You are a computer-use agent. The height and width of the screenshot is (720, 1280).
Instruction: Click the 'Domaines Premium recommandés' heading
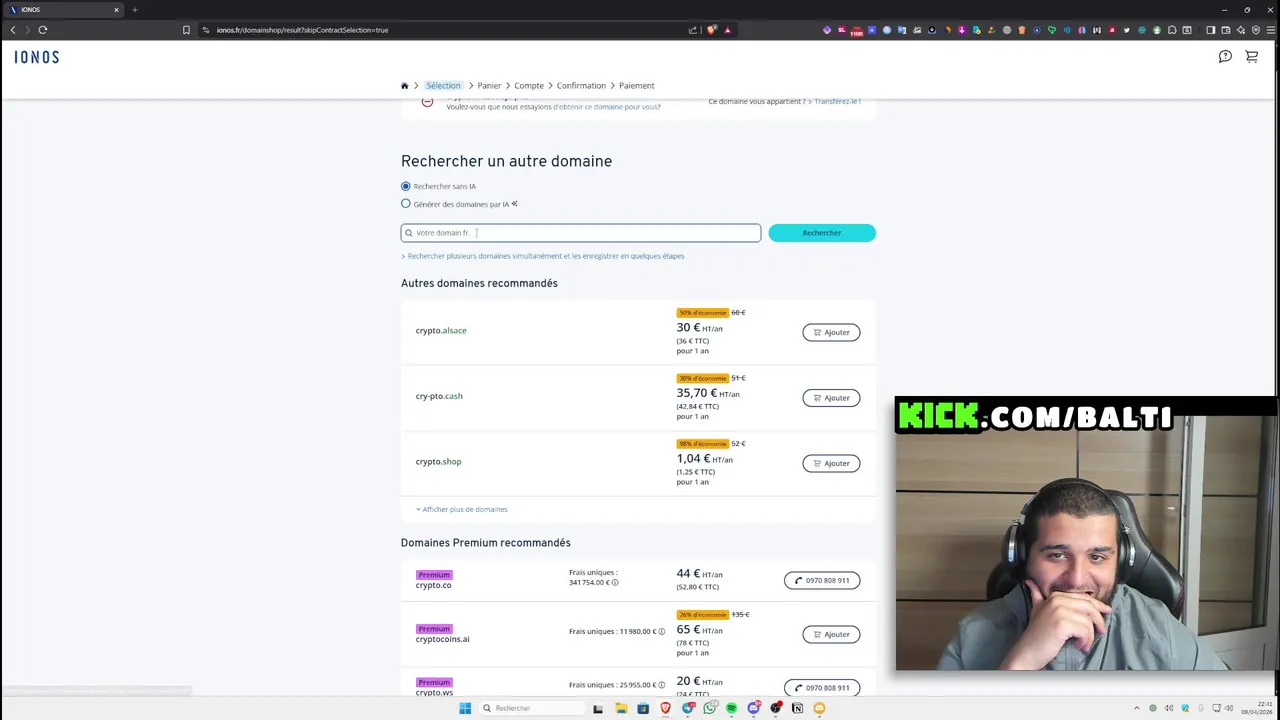coord(486,543)
